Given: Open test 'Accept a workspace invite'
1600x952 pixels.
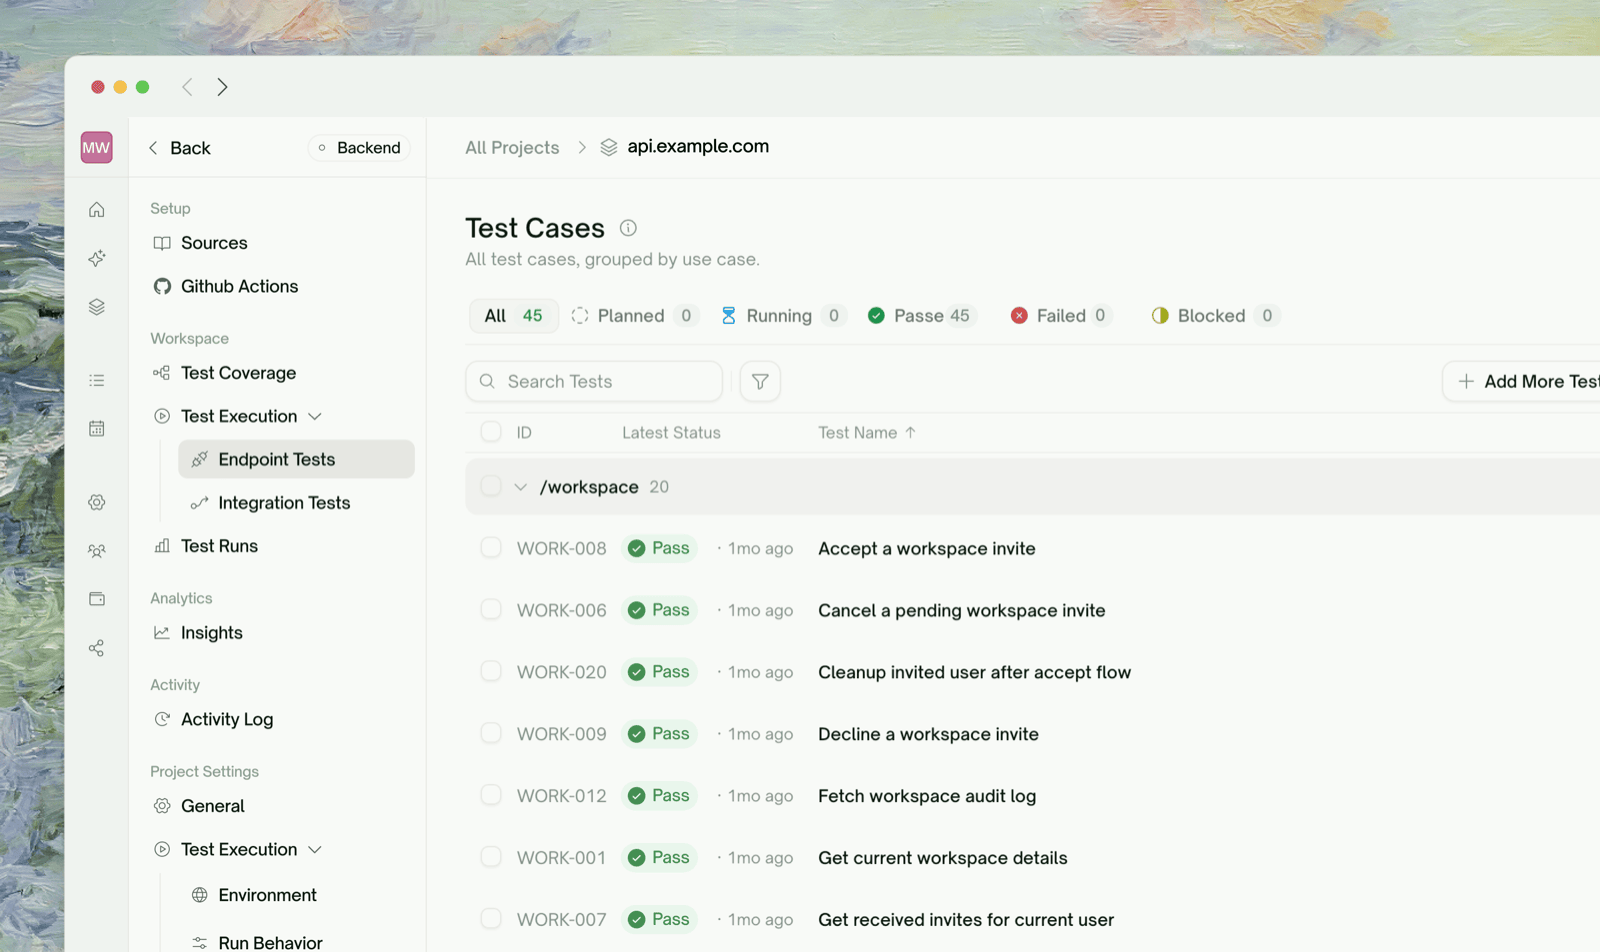Looking at the screenshot, I should pyautogui.click(x=926, y=548).
